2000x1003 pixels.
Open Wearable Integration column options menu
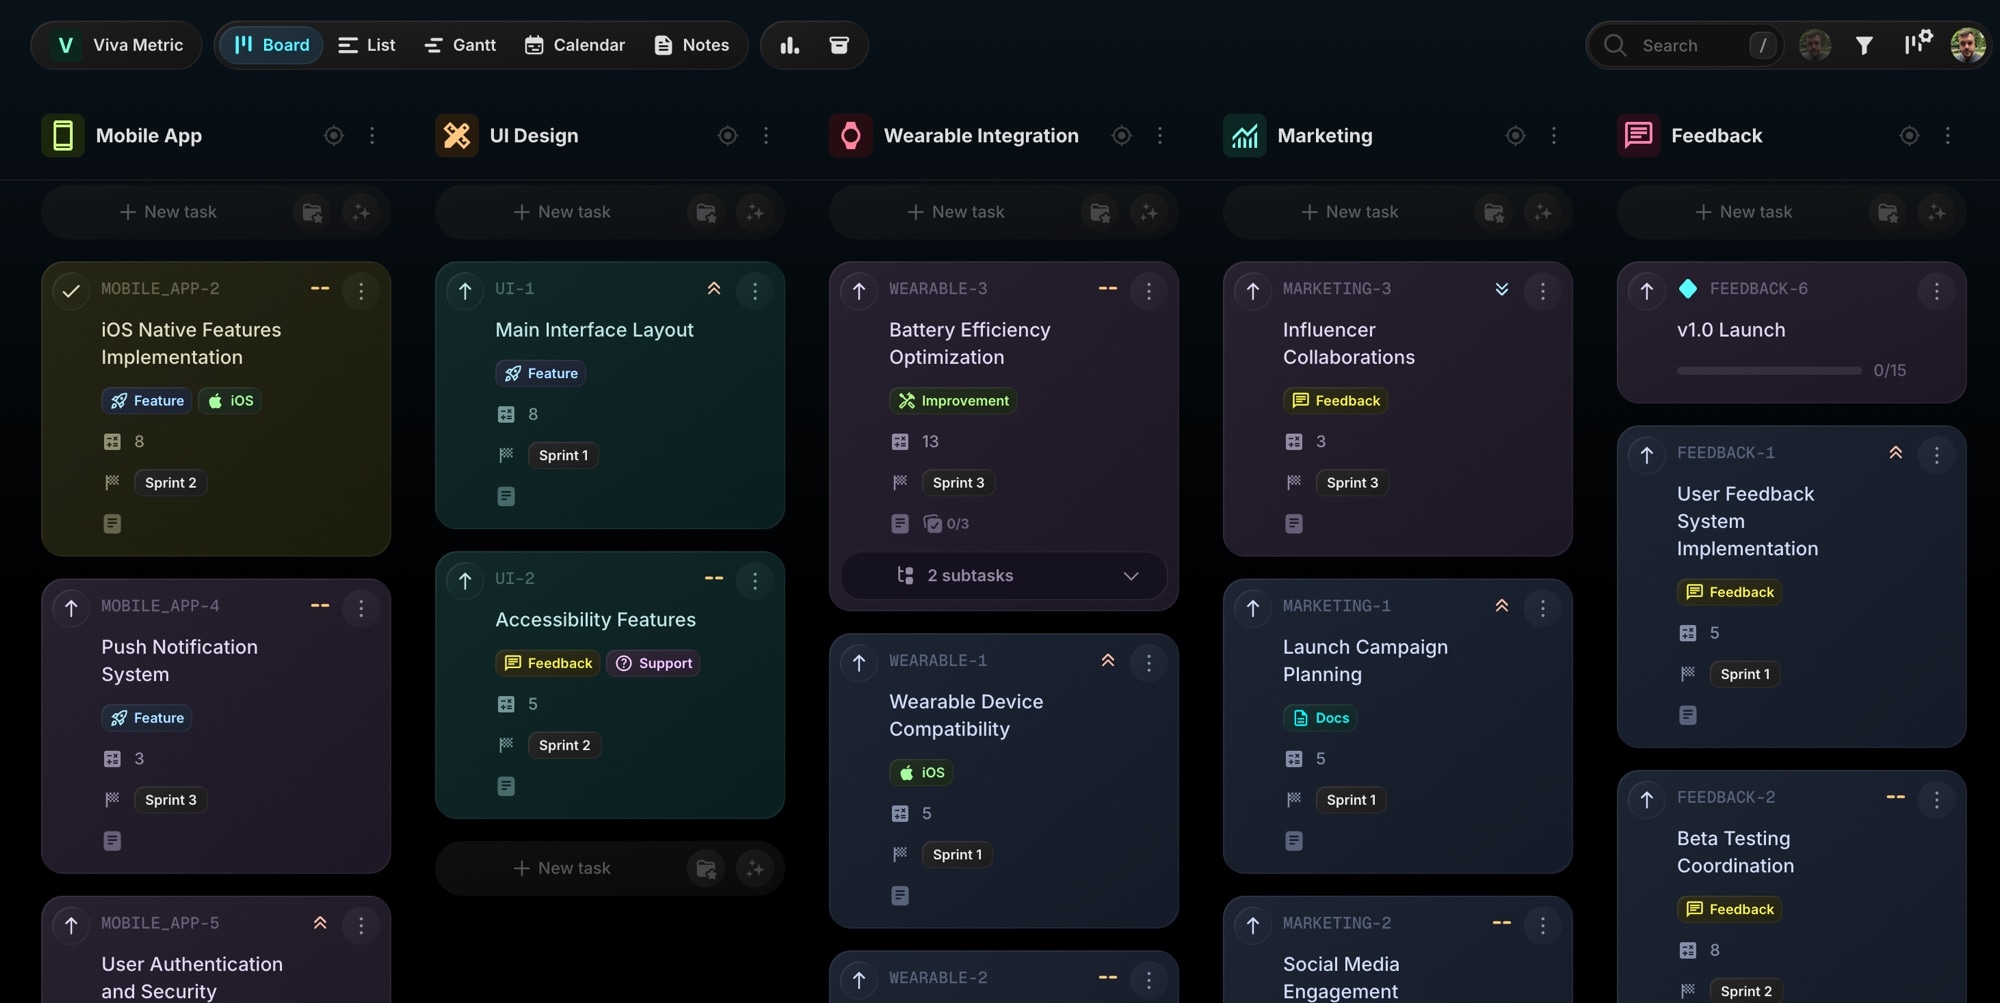(1160, 135)
